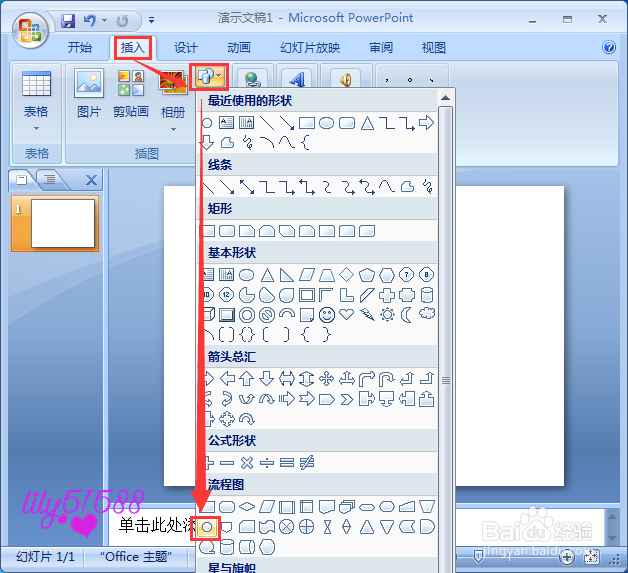Open the Customize Quick Access Toolbar dropdown
The image size is (628, 573).
(151, 20)
